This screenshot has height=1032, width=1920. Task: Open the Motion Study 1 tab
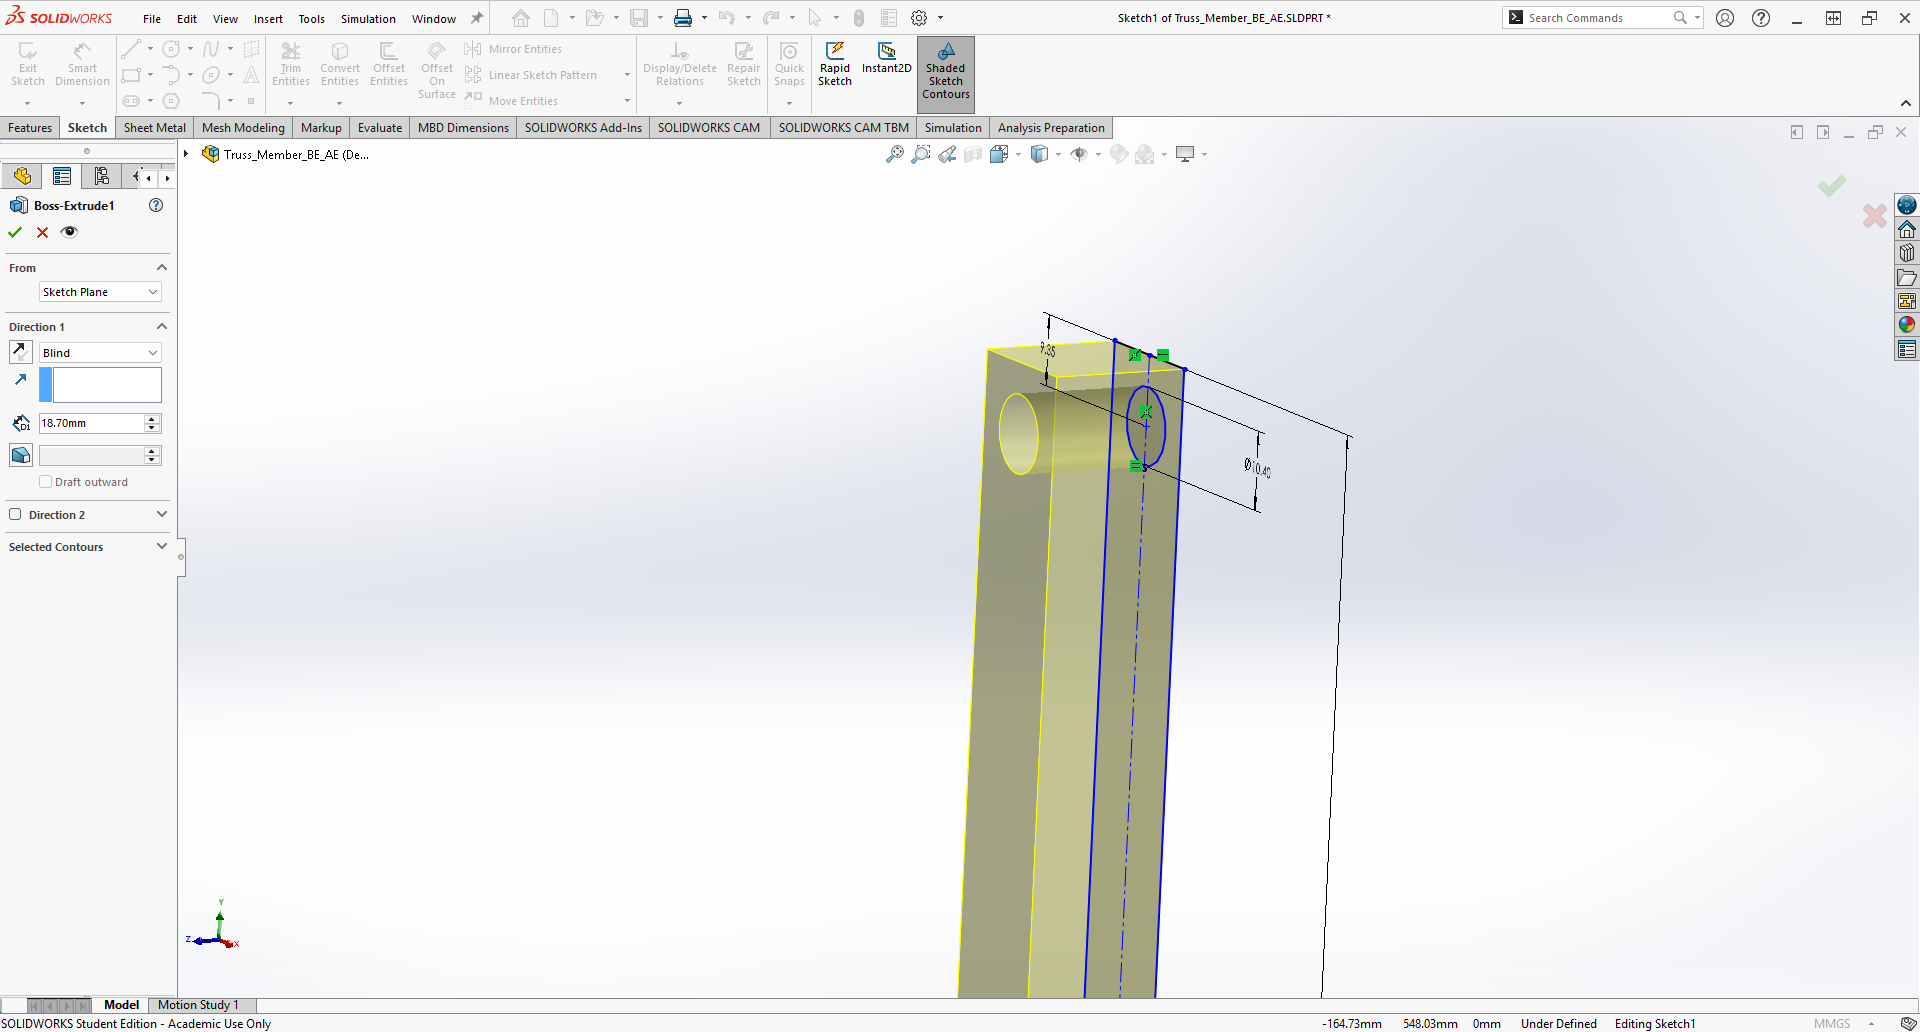point(198,1005)
